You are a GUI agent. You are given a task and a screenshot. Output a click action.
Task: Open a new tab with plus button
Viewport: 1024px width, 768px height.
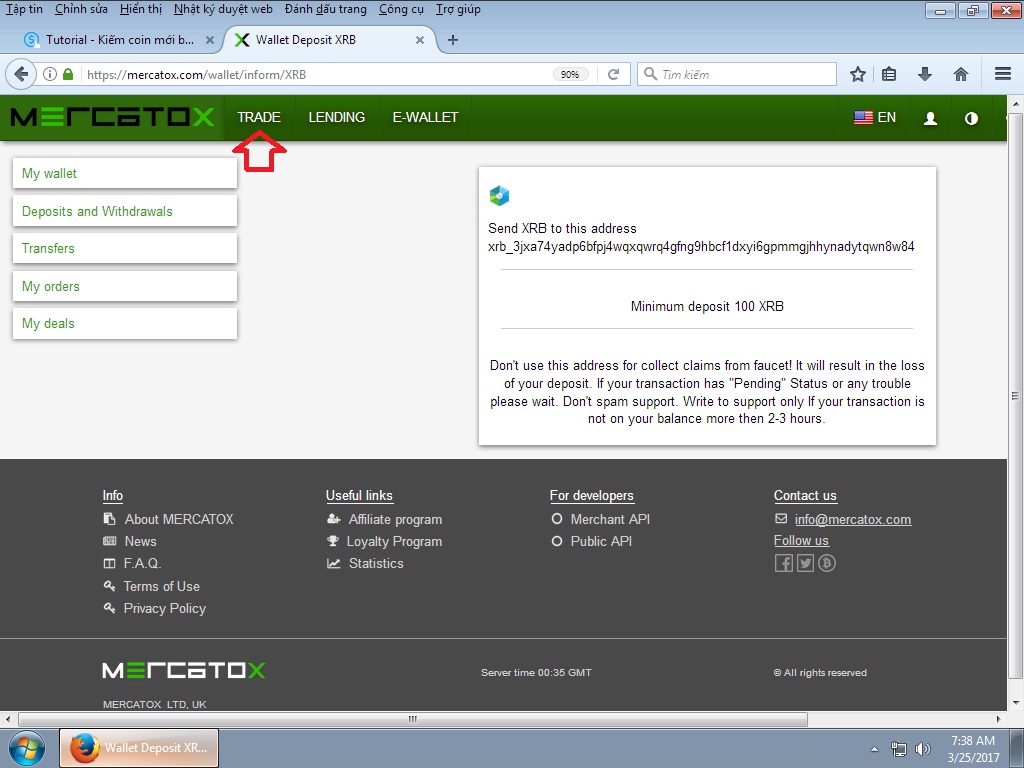tap(453, 40)
